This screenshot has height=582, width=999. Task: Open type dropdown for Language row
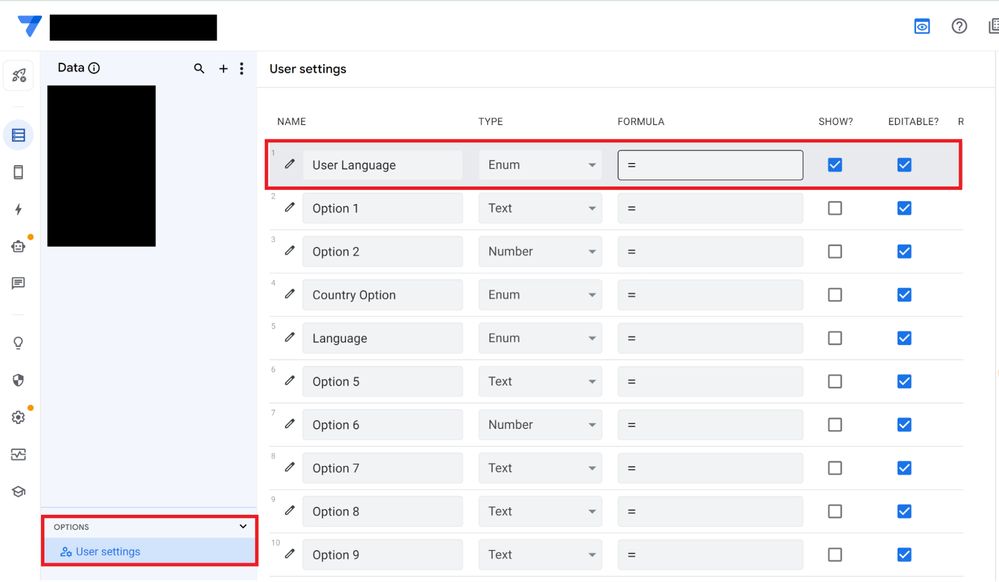click(540, 338)
